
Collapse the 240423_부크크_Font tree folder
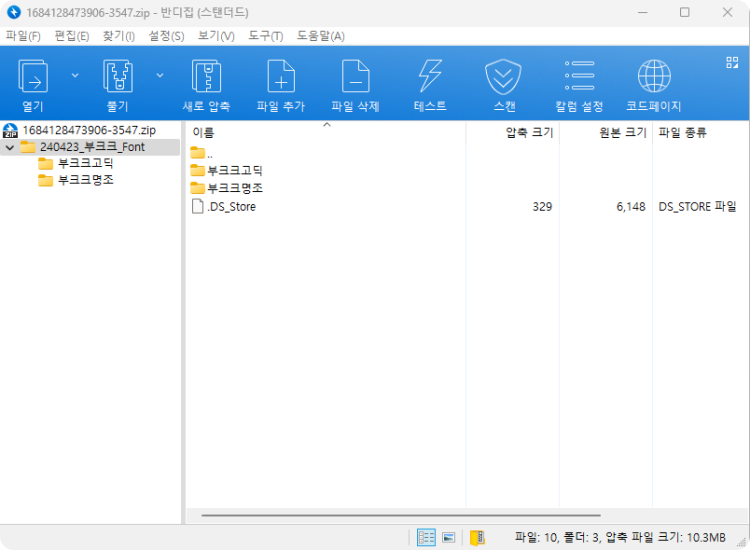pyautogui.click(x=10, y=147)
